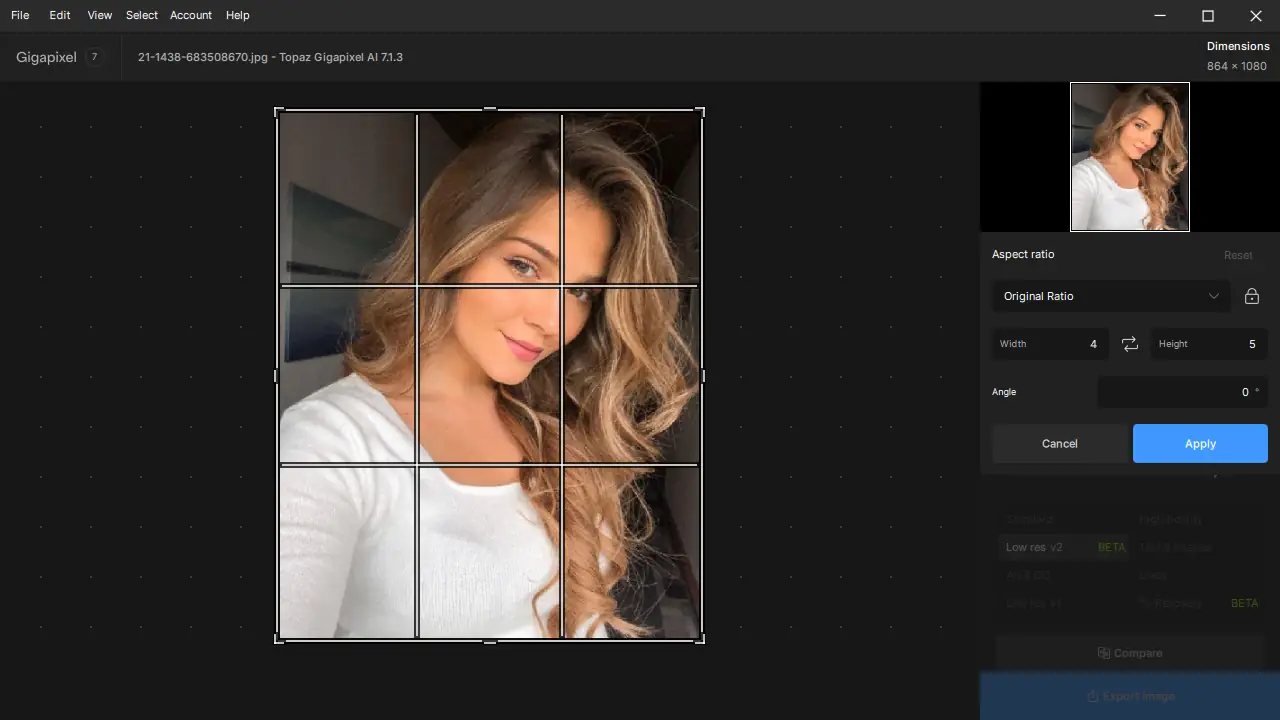Click the Height input field
This screenshot has height=720, width=1280.
click(1209, 344)
